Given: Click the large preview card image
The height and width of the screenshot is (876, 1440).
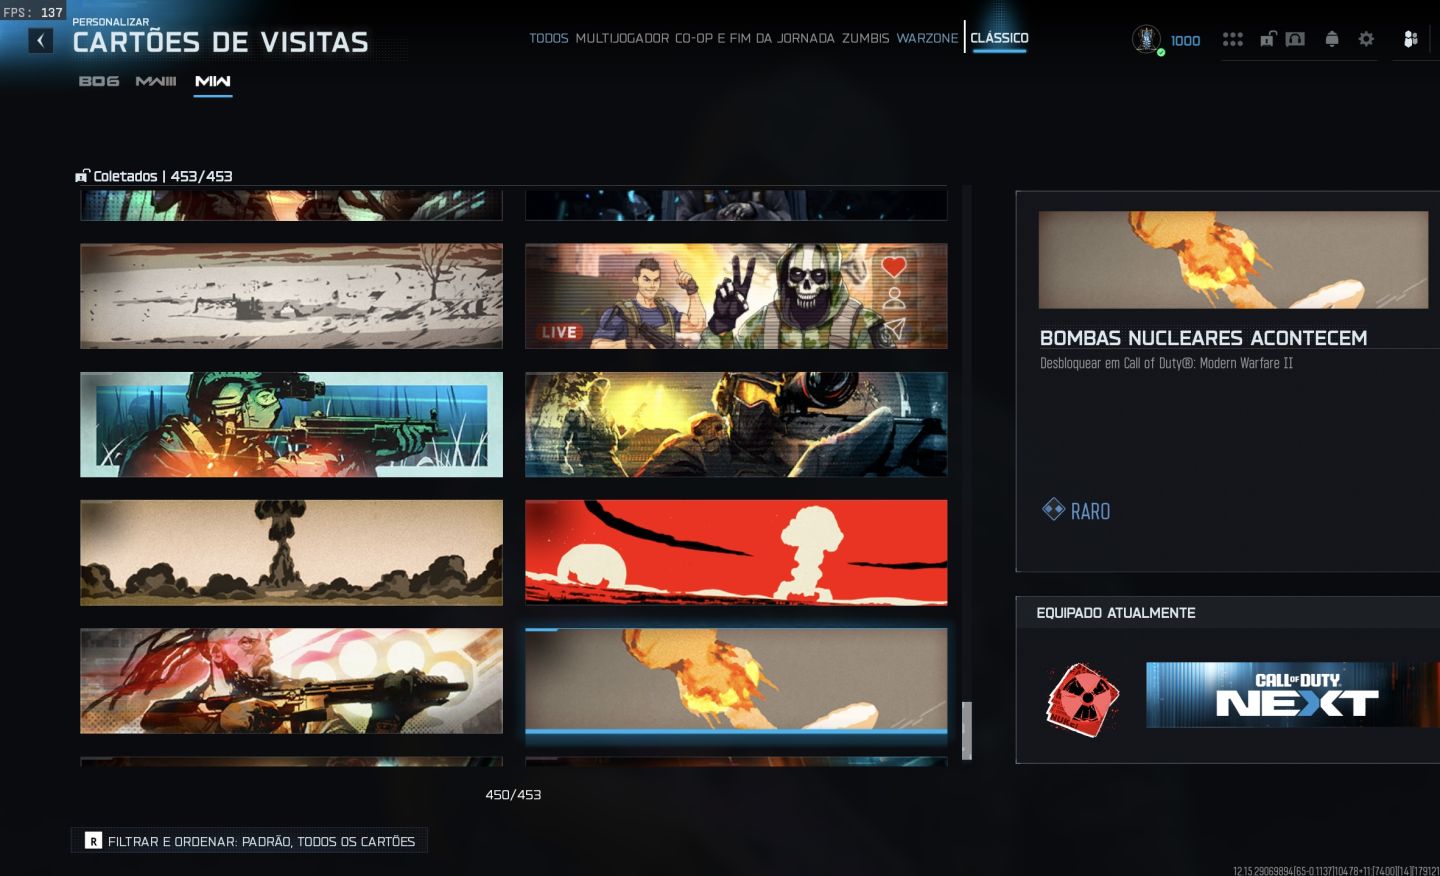Looking at the screenshot, I should [1233, 259].
